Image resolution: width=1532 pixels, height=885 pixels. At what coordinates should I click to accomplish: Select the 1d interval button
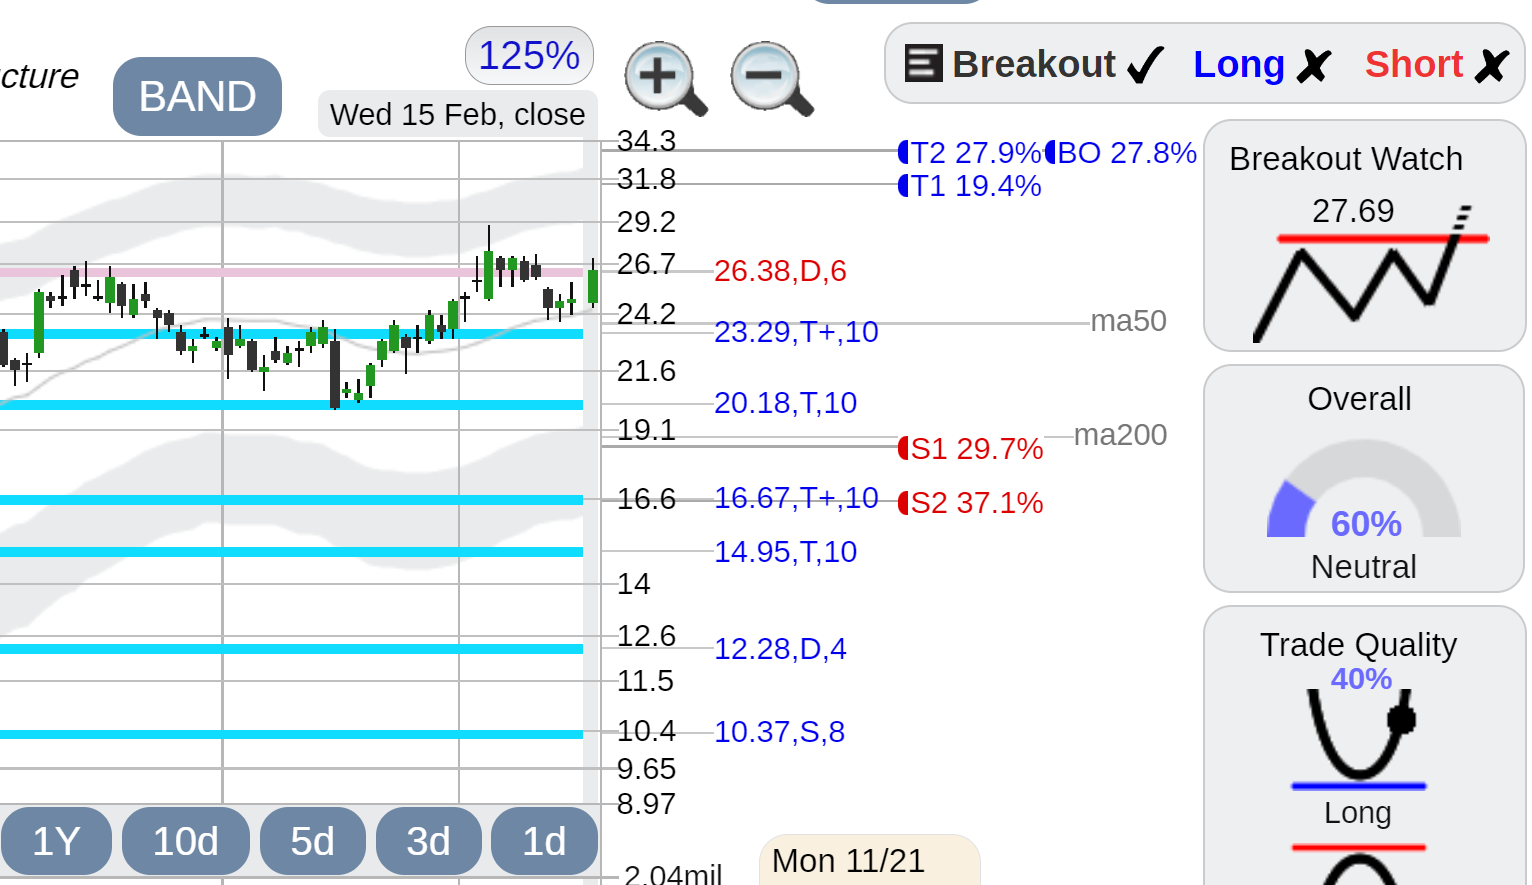544,841
